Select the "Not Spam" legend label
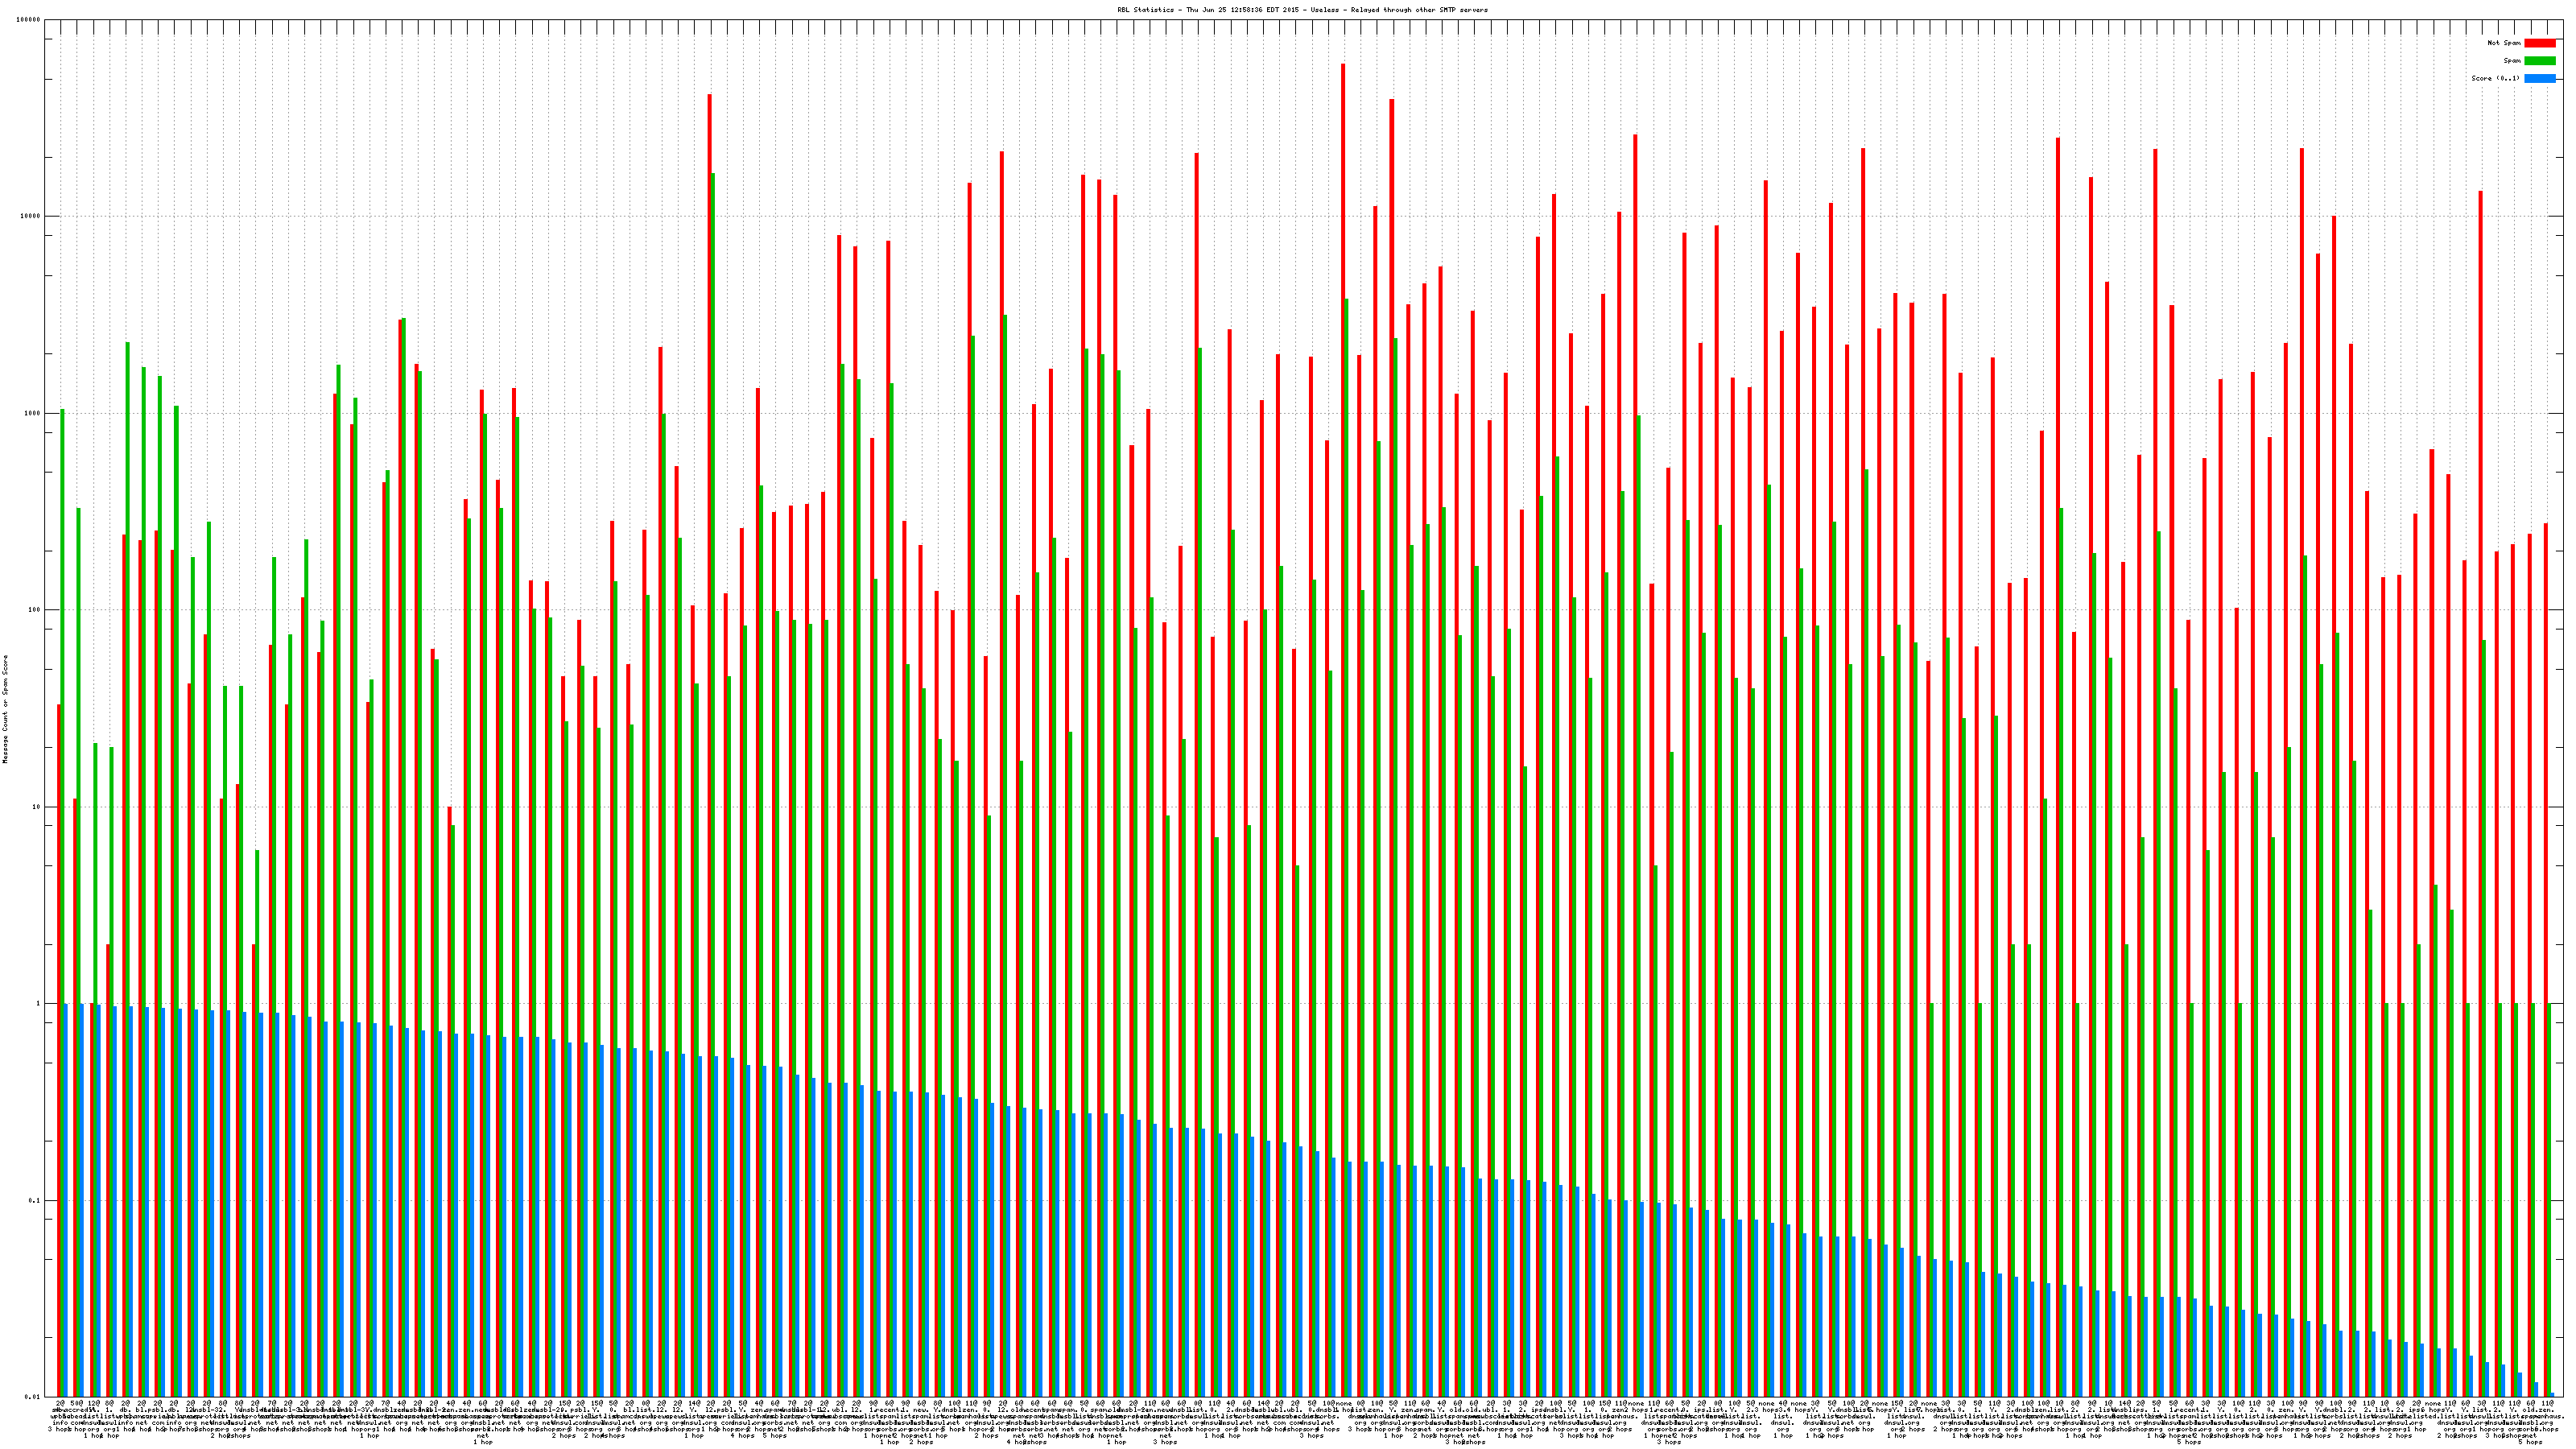 click(x=2504, y=43)
